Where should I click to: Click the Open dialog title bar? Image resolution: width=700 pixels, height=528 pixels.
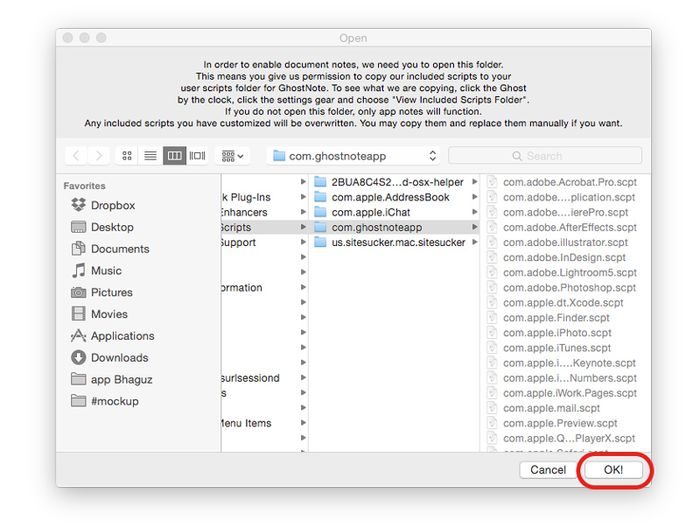353,38
